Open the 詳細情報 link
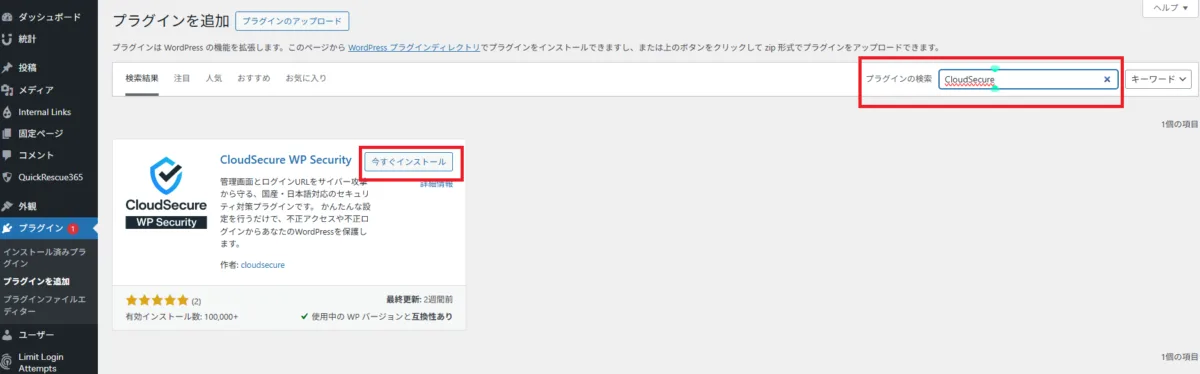Image resolution: width=1200 pixels, height=374 pixels. point(436,184)
